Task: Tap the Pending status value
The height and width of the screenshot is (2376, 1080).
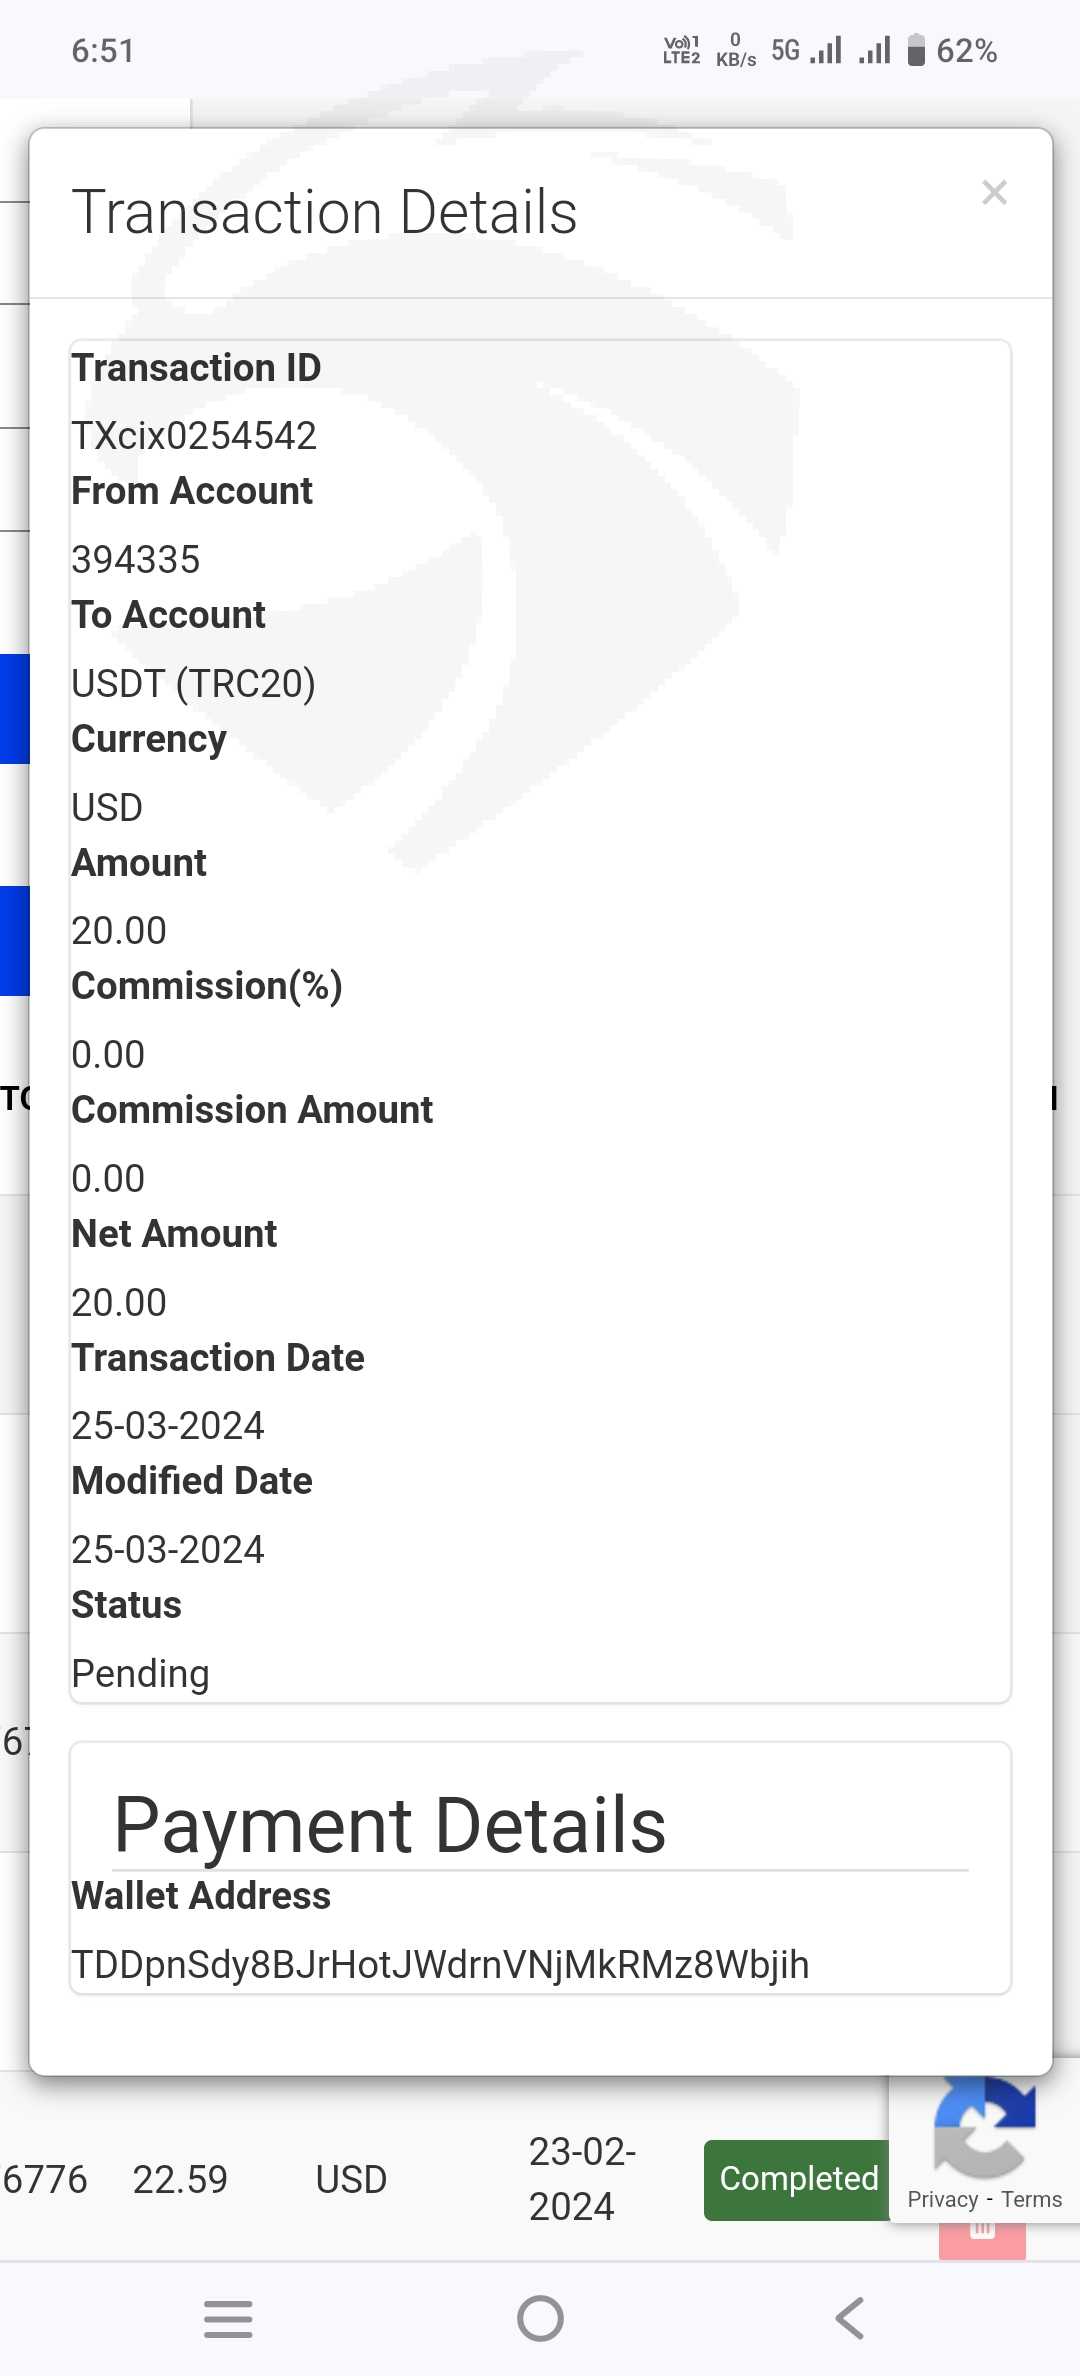Action: 140,1673
